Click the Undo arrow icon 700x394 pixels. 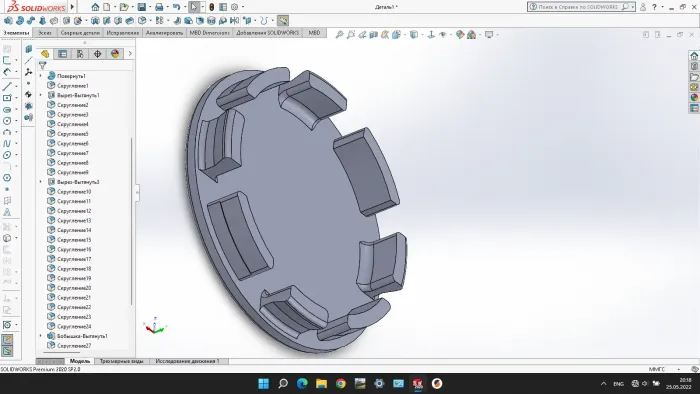[176, 7]
